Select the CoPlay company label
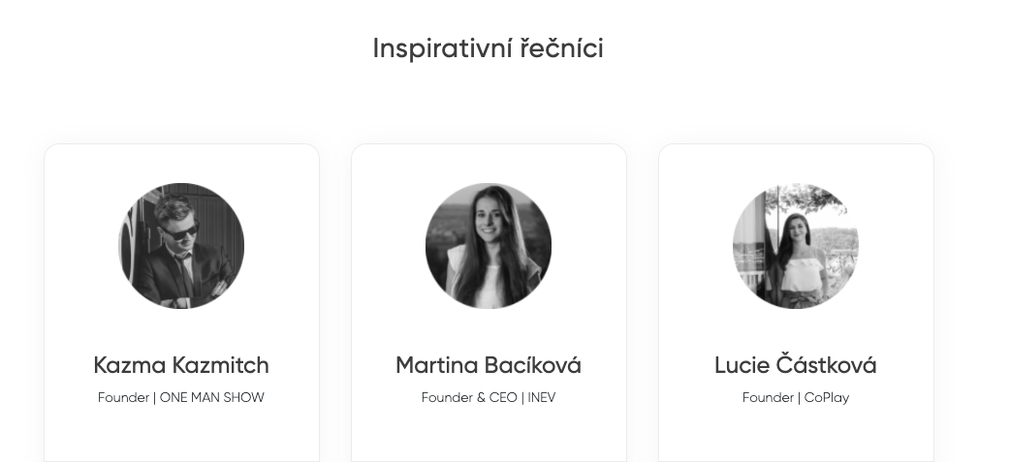 (x=826, y=398)
